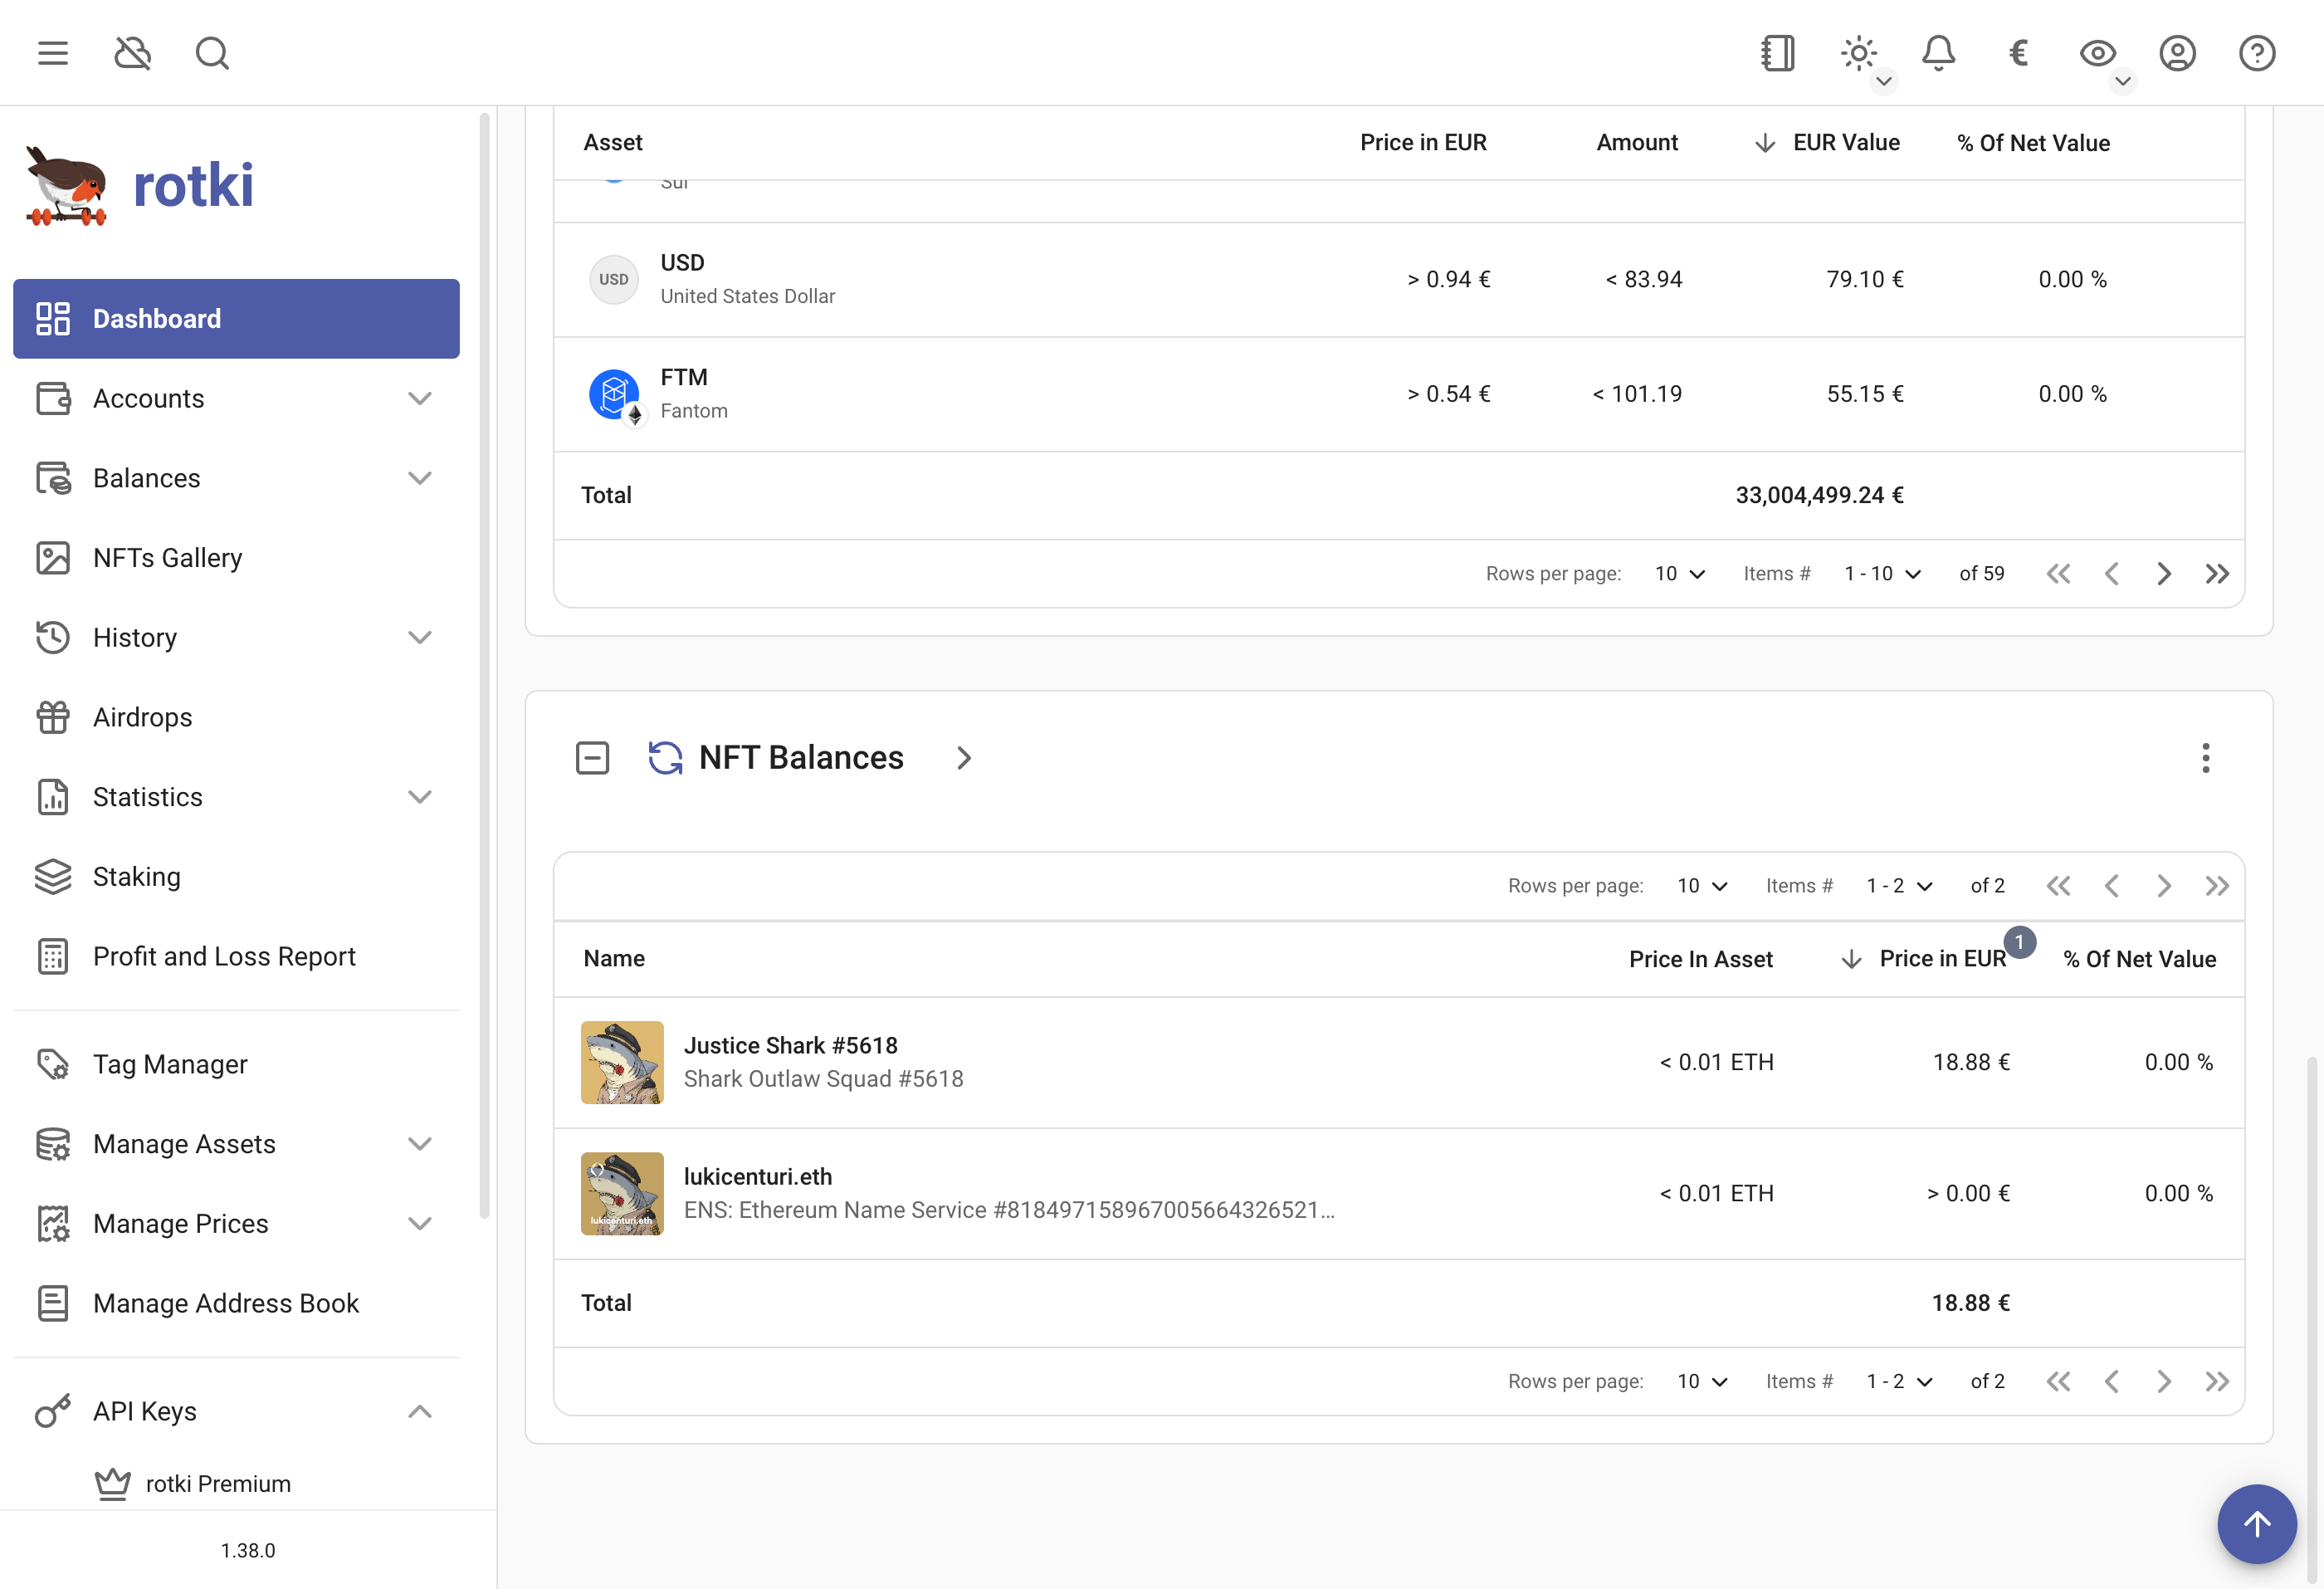Open Airdrops page
This screenshot has height=1589, width=2324.
(236, 717)
